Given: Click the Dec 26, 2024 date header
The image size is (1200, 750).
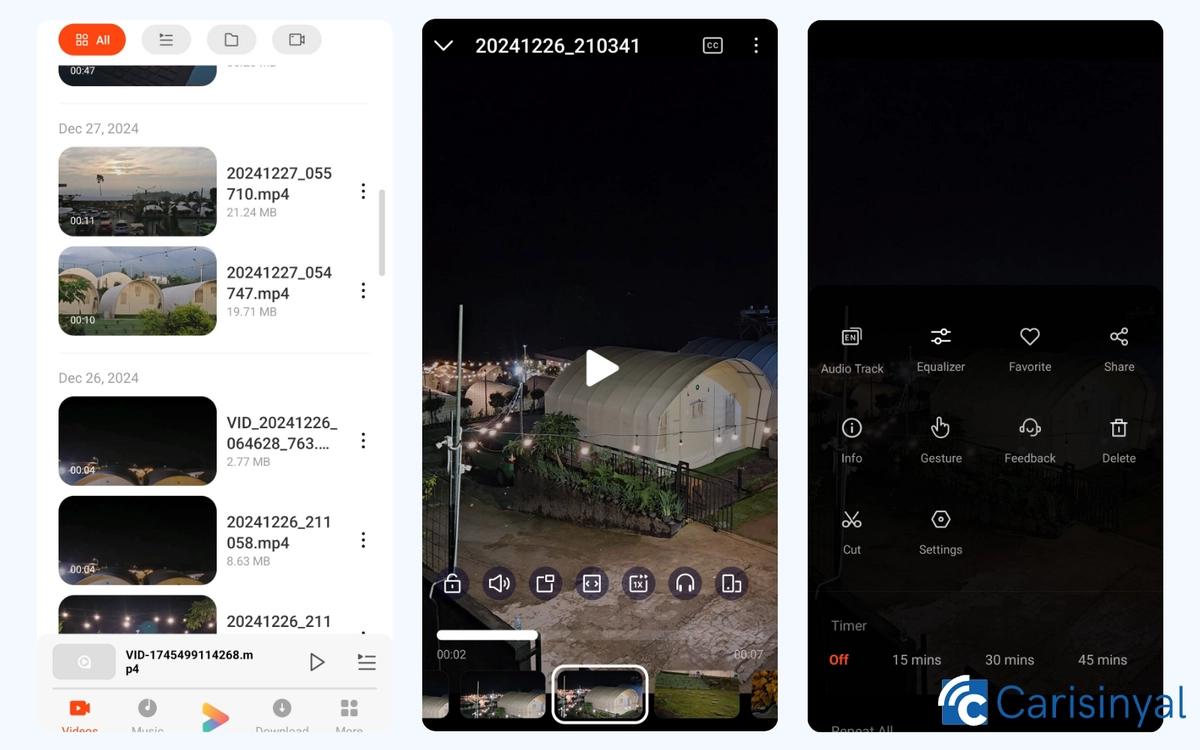Looking at the screenshot, I should point(99,378).
